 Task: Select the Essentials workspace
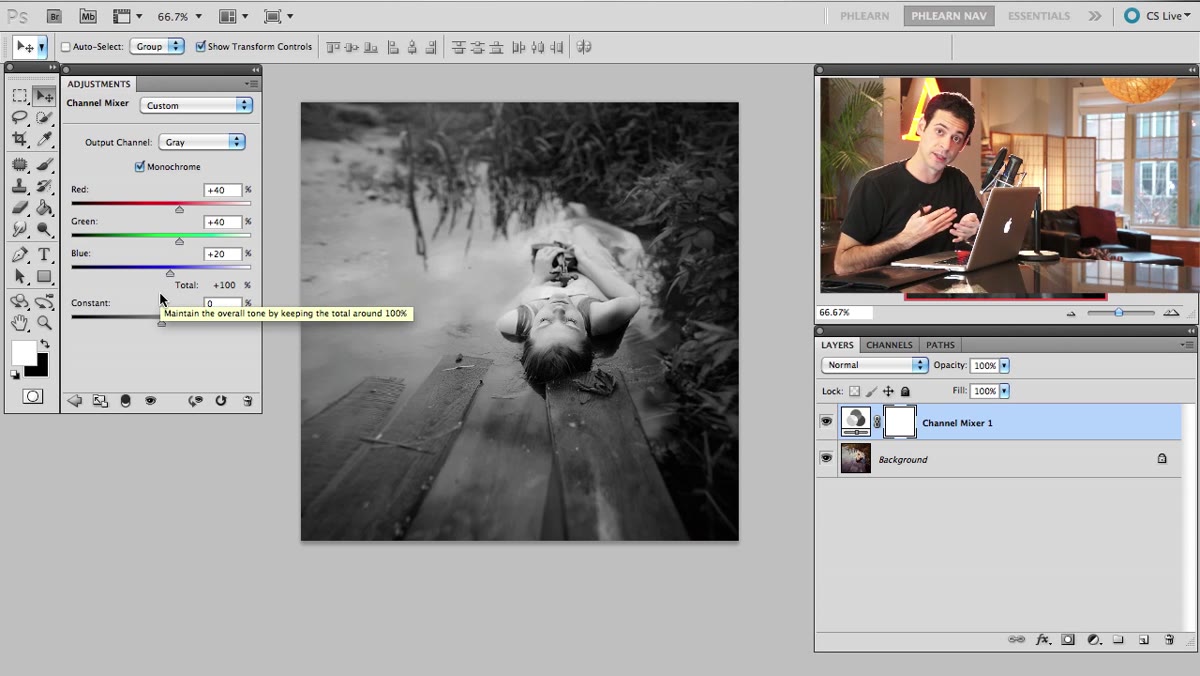1039,16
